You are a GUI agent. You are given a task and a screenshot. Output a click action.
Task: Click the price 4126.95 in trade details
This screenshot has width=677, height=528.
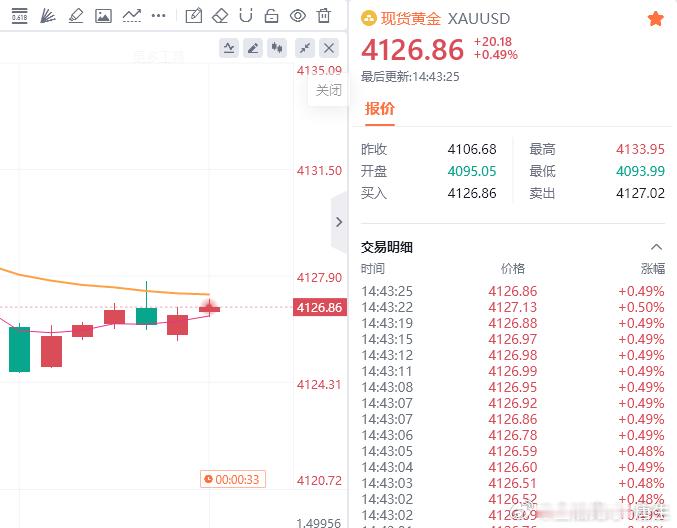(513, 387)
